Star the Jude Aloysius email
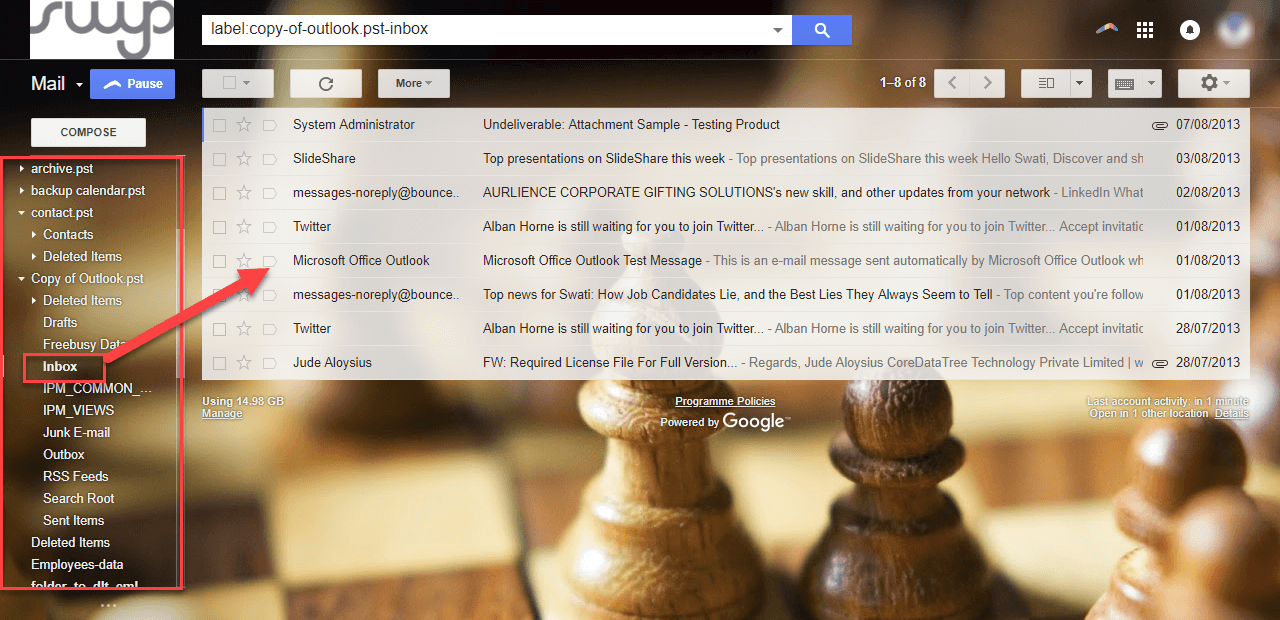This screenshot has width=1280, height=620. click(244, 363)
